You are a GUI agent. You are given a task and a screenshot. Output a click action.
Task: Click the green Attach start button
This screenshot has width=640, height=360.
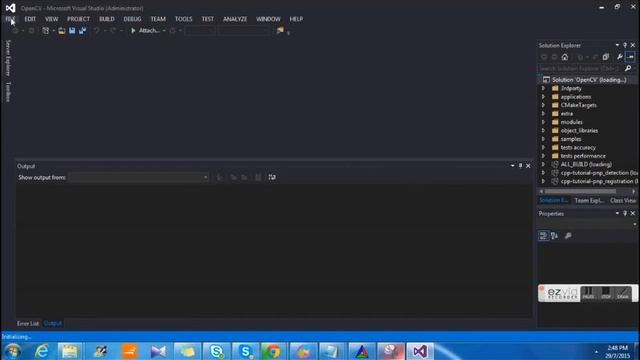click(x=144, y=31)
